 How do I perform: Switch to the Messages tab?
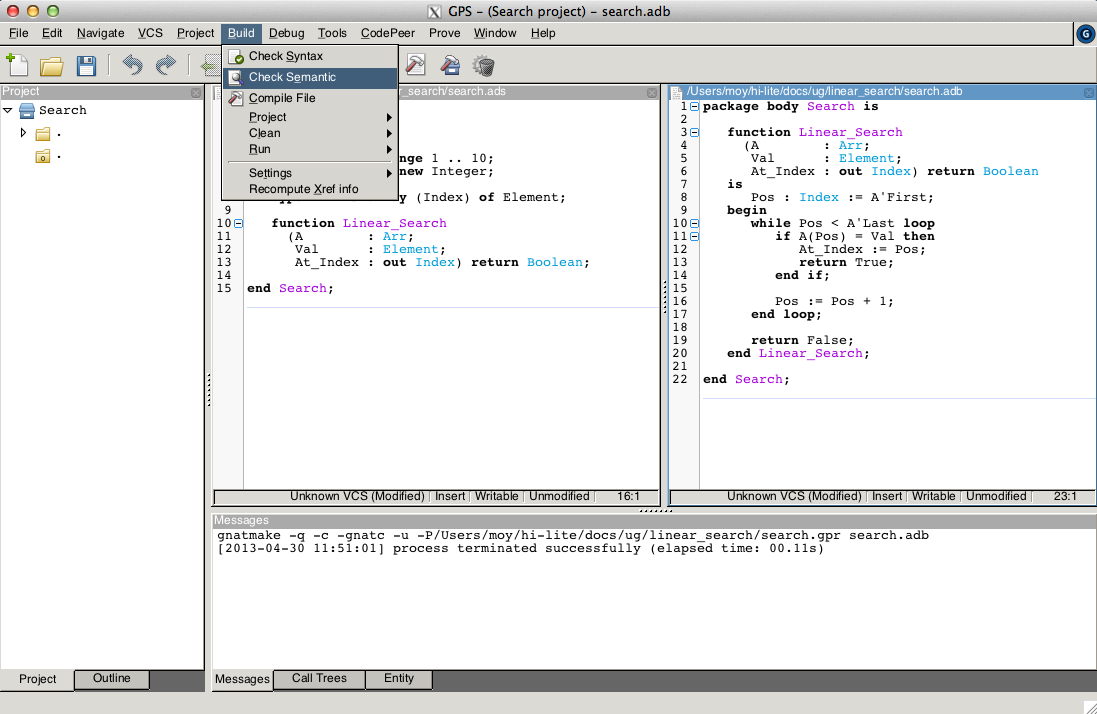point(242,679)
